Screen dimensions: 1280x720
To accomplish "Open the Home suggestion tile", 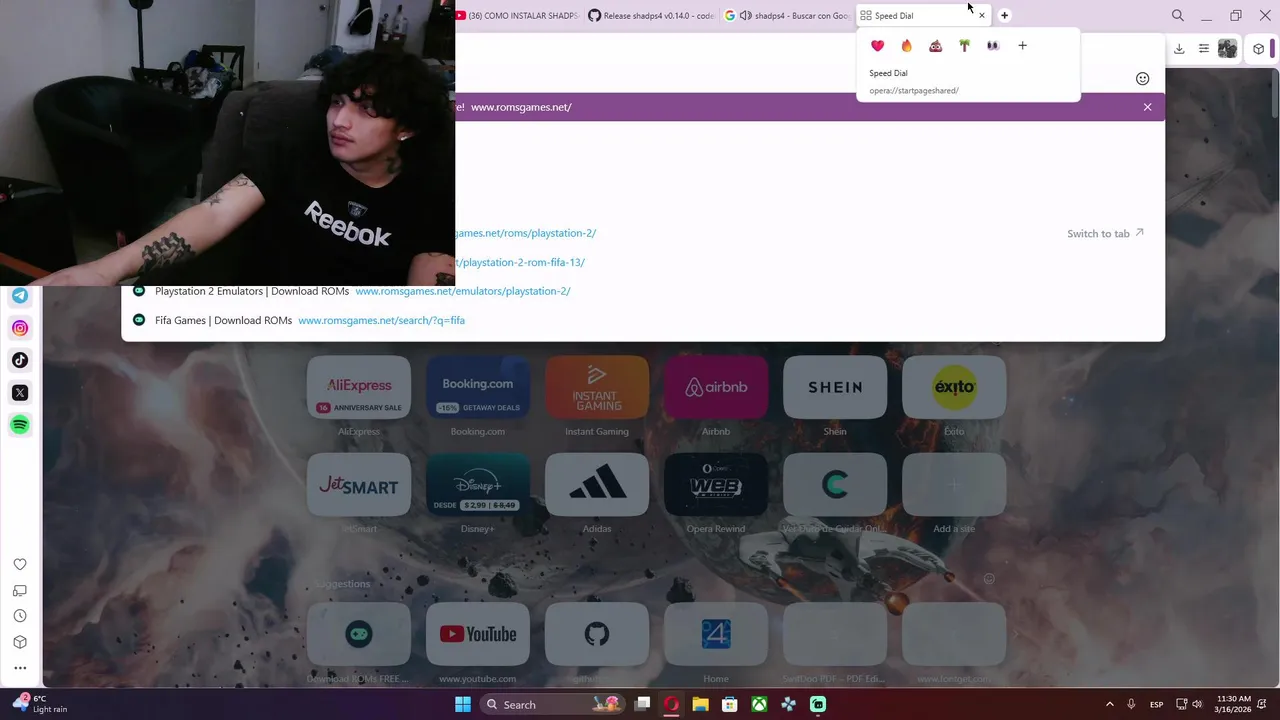I will click(x=716, y=634).
